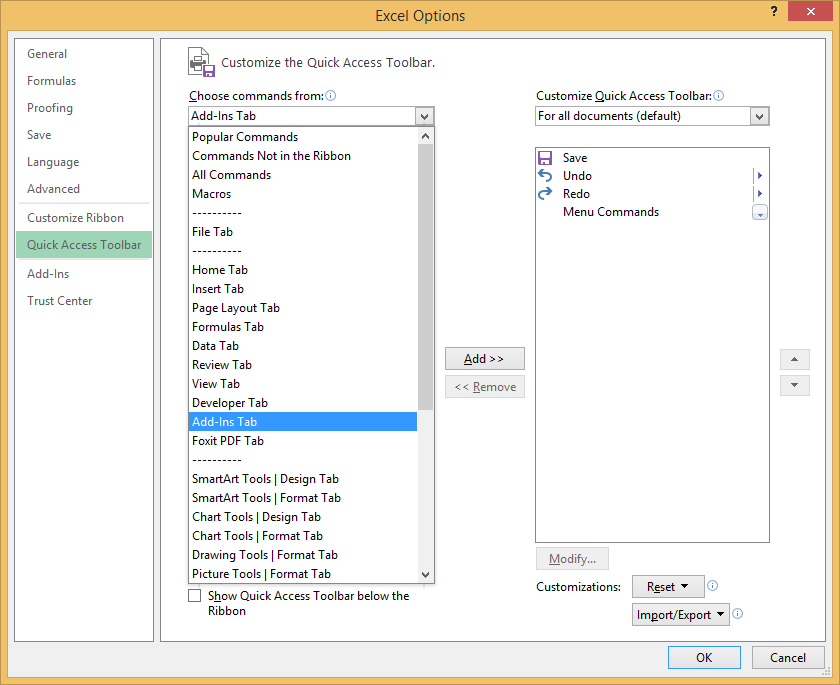Select SmartArt Tools Design Tab
The image size is (840, 685).
303,479
